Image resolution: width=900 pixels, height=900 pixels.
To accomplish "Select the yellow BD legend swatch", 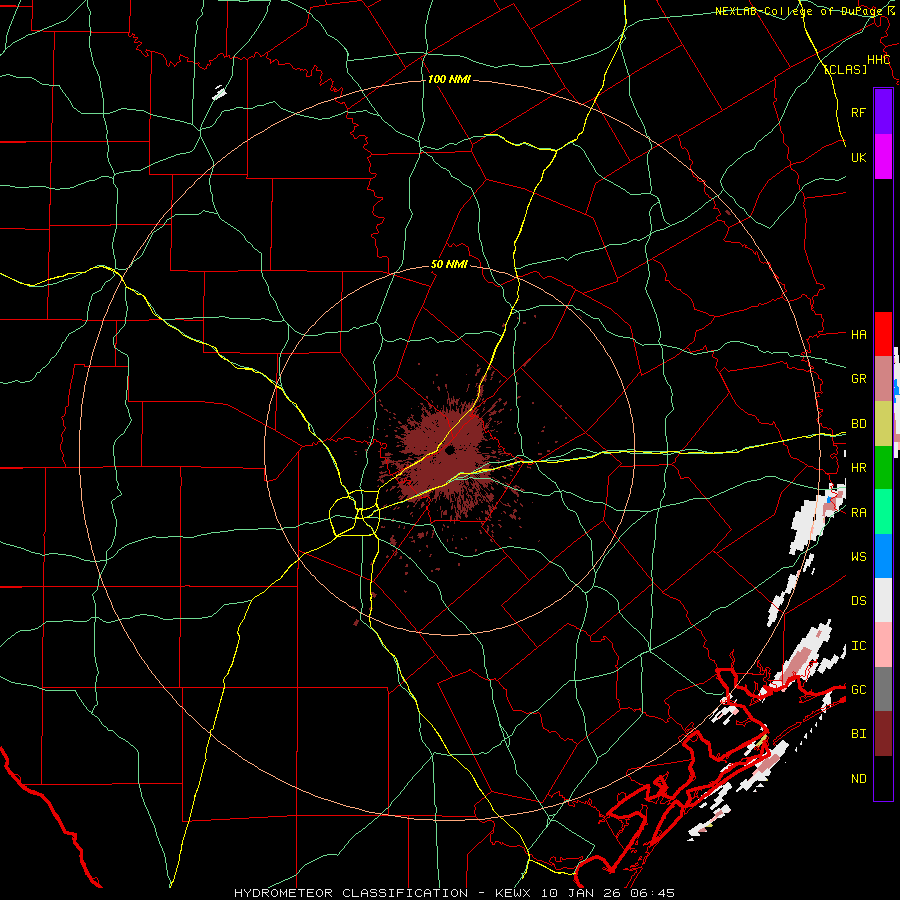I will tap(883, 424).
